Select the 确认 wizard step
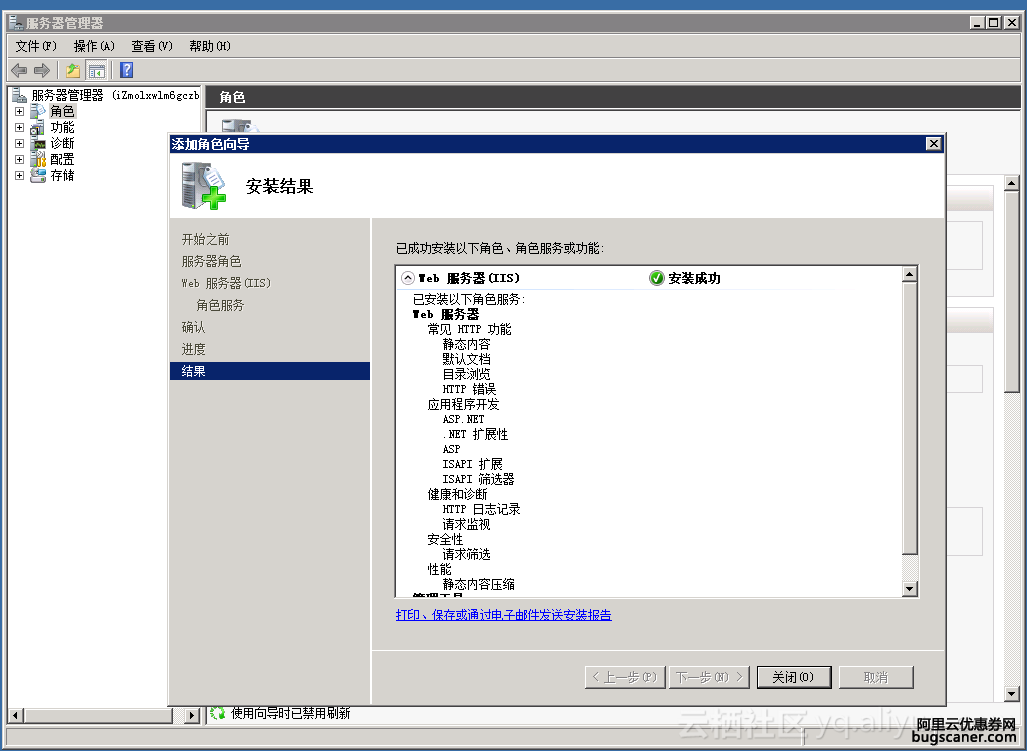1027x751 pixels. 193,327
